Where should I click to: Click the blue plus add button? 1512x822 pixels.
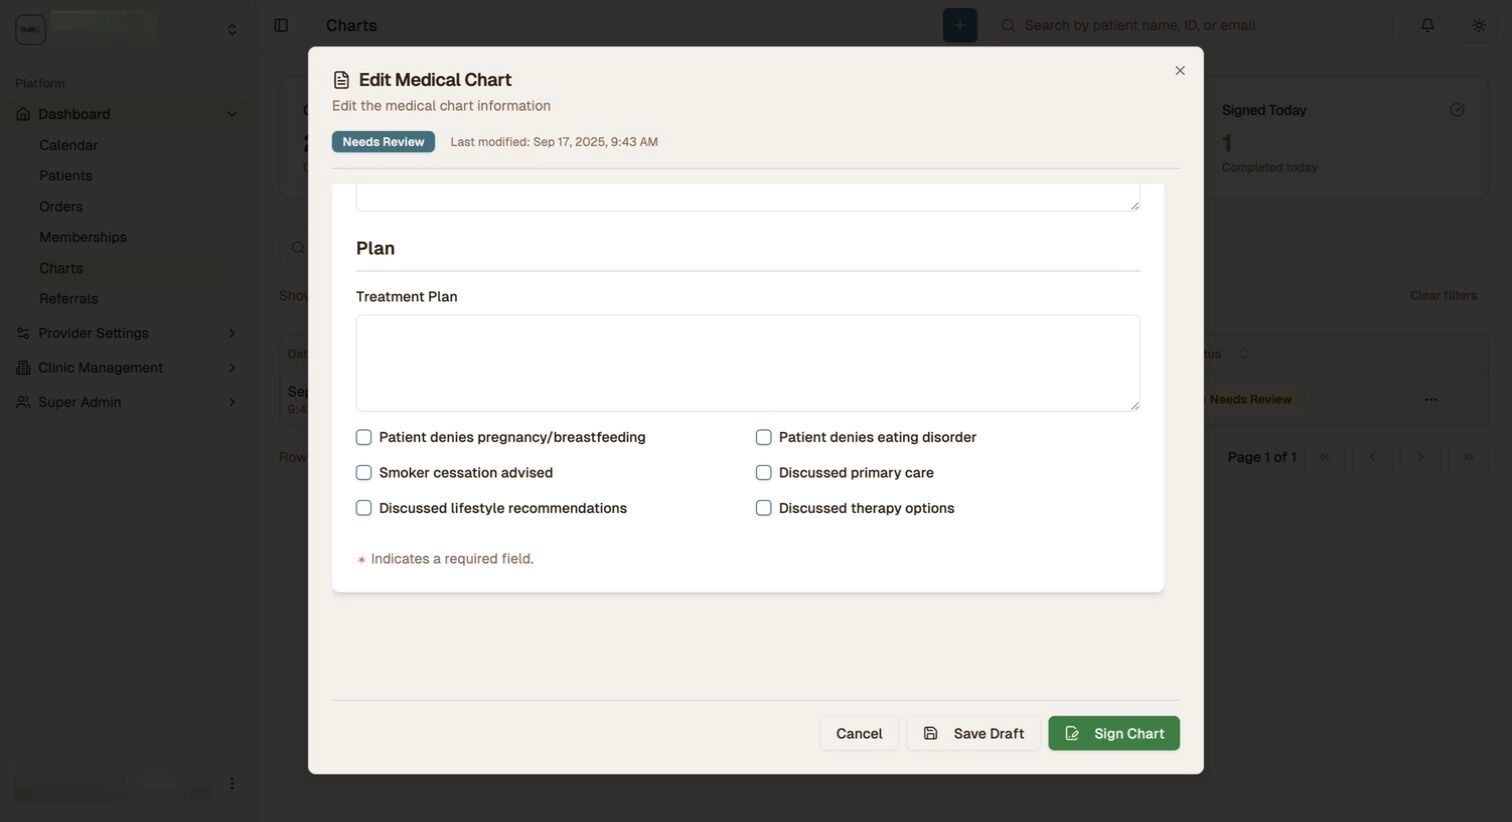point(959,25)
